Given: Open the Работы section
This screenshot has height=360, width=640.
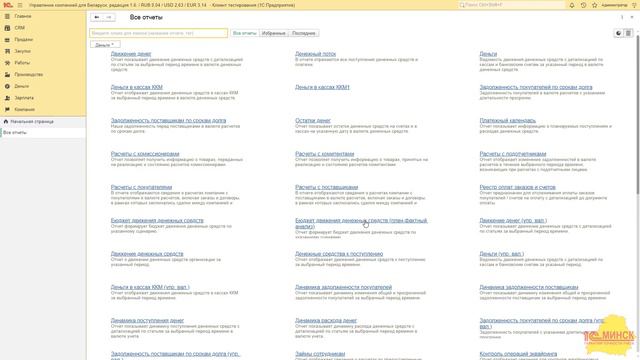Looking at the screenshot, I should pos(22,63).
